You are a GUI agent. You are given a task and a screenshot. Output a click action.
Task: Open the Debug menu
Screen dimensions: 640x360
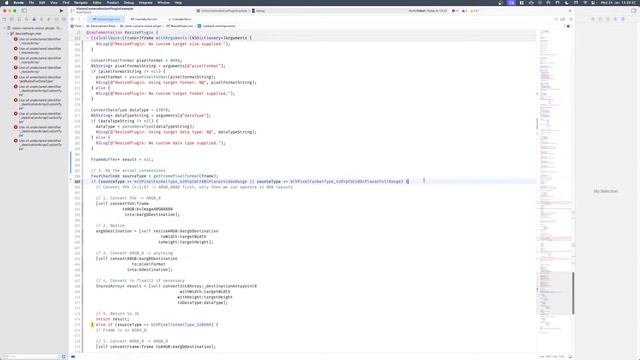[x=129, y=2]
